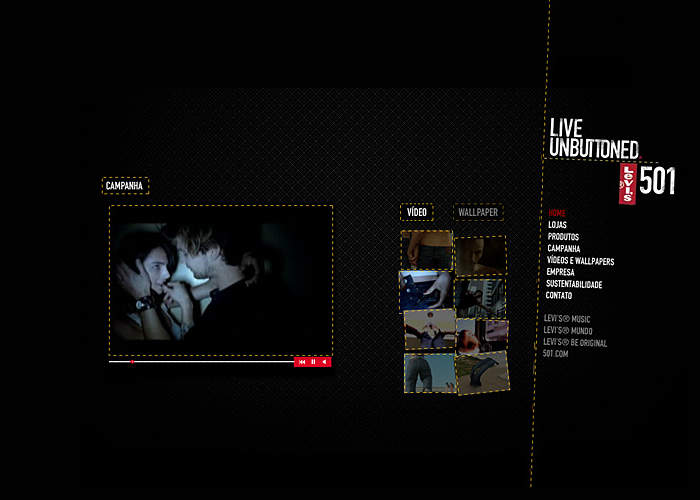
Task: Pause the campaign video
Action: pos(313,362)
